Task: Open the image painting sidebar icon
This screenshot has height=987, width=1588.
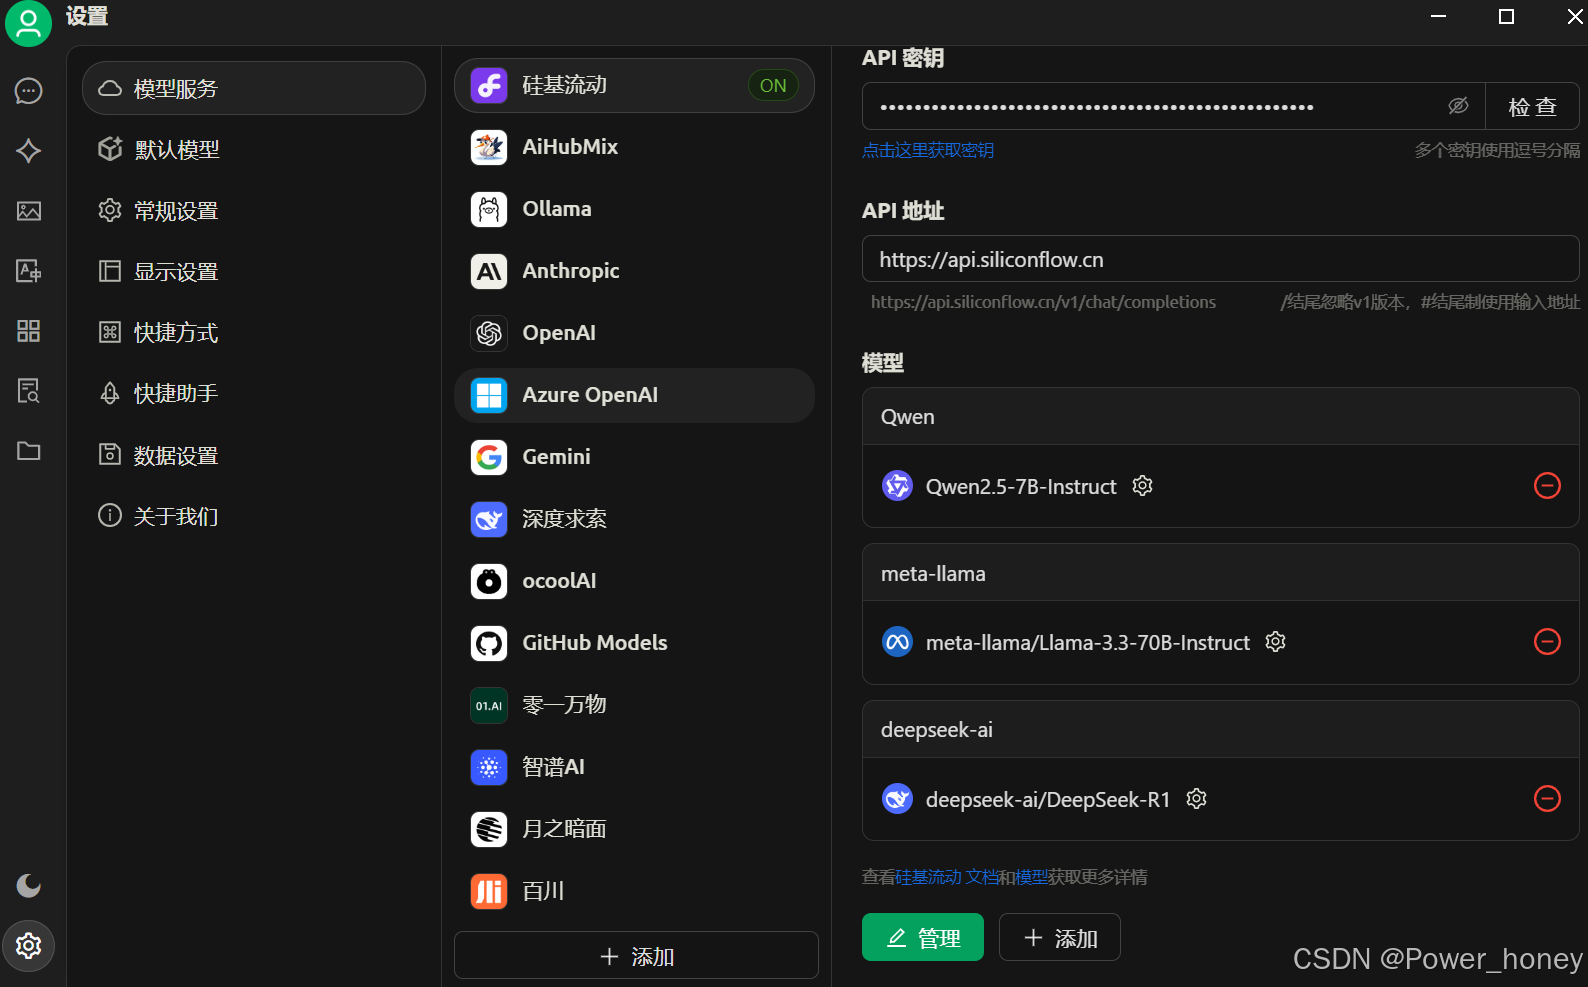Action: (x=29, y=211)
